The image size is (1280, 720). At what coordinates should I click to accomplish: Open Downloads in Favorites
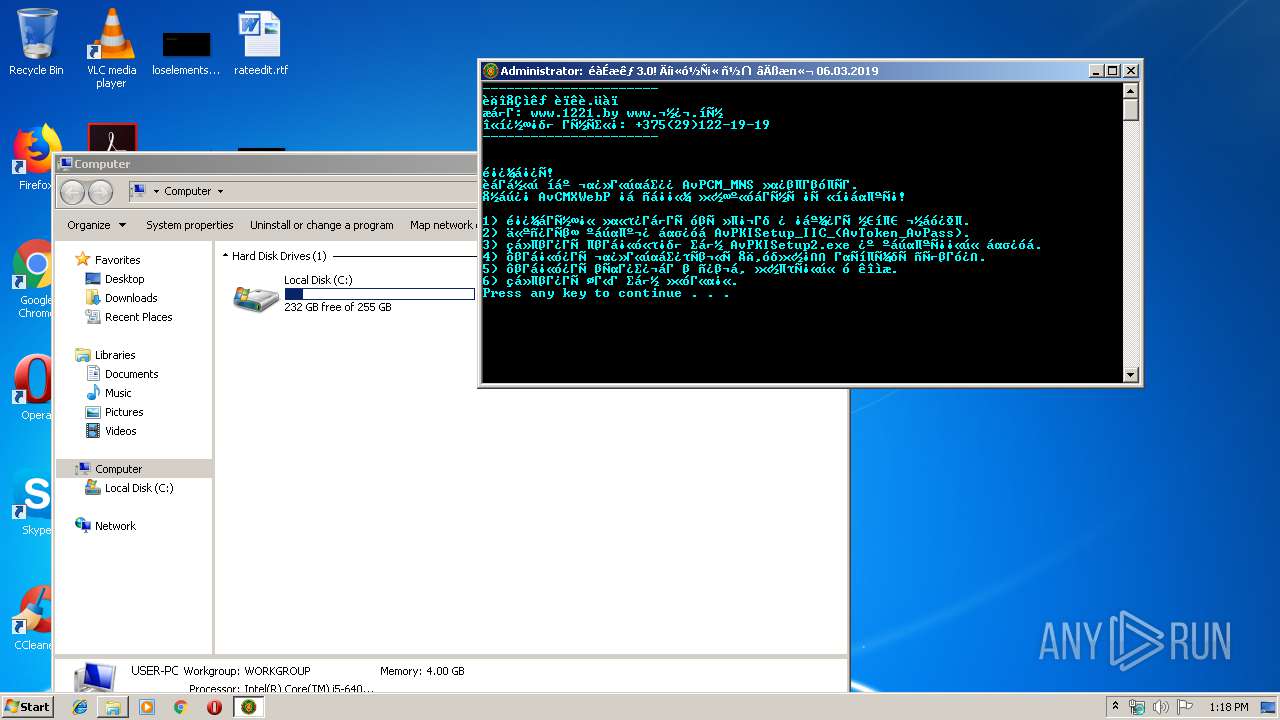(x=130, y=298)
